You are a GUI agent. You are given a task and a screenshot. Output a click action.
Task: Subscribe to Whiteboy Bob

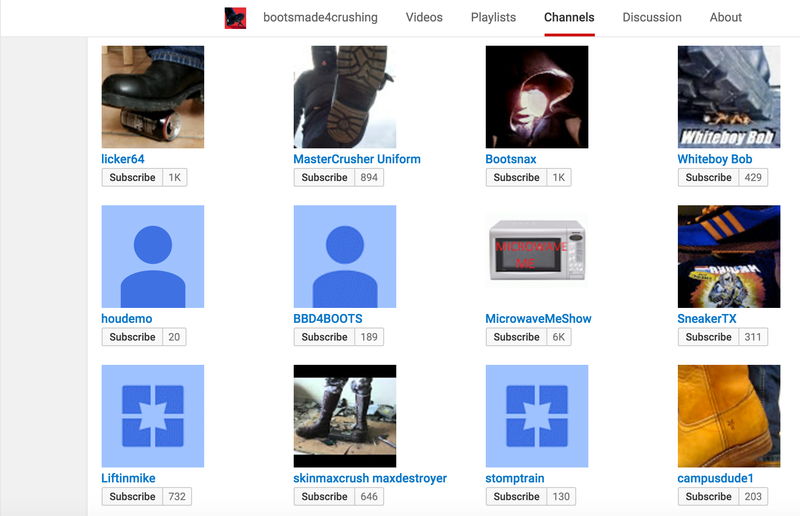pyautogui.click(x=708, y=178)
